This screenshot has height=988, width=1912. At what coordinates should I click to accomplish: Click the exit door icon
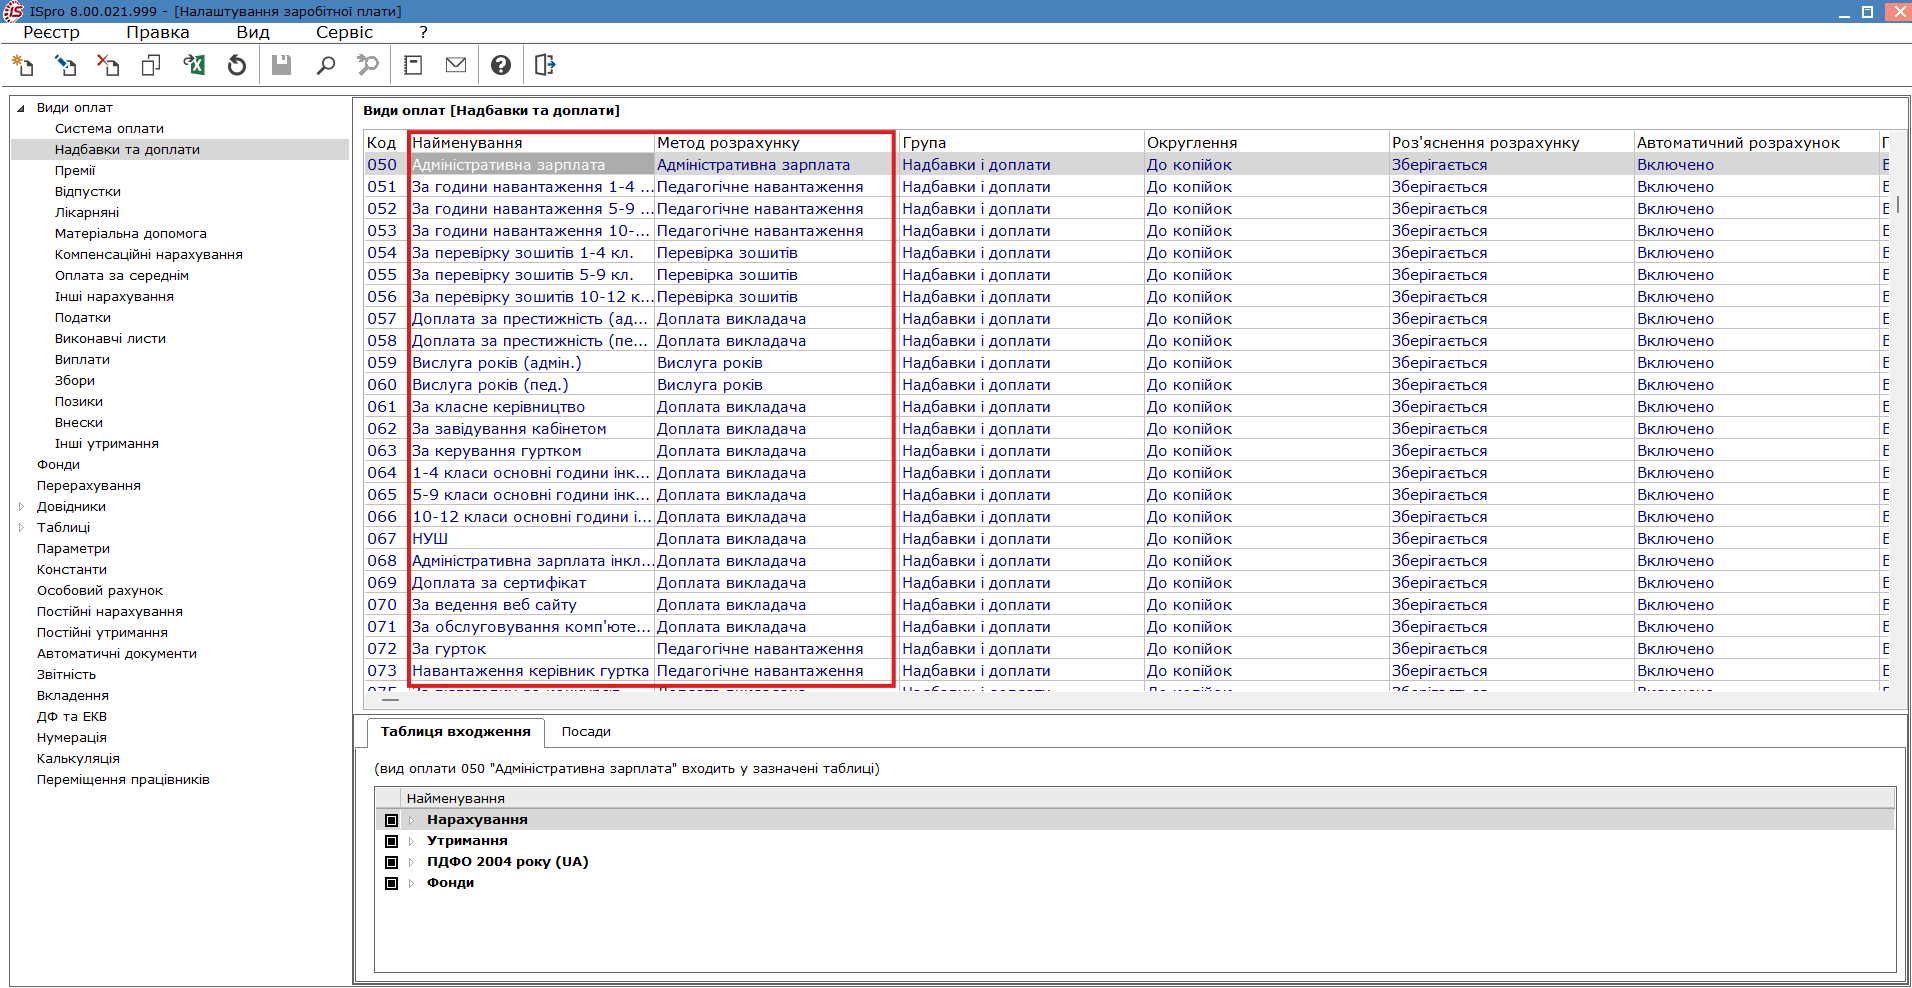pyautogui.click(x=545, y=65)
